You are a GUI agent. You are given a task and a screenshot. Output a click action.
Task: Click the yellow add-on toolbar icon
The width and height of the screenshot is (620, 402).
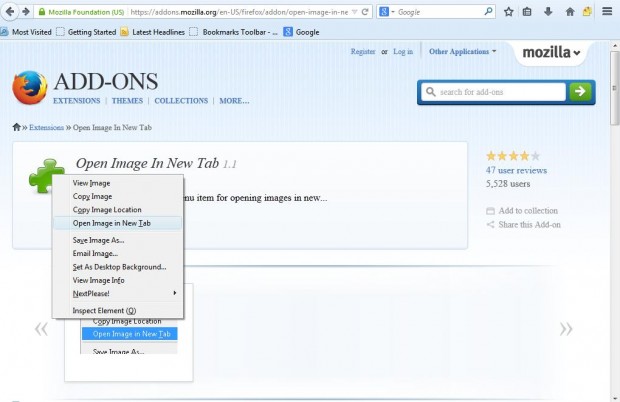(587, 11)
